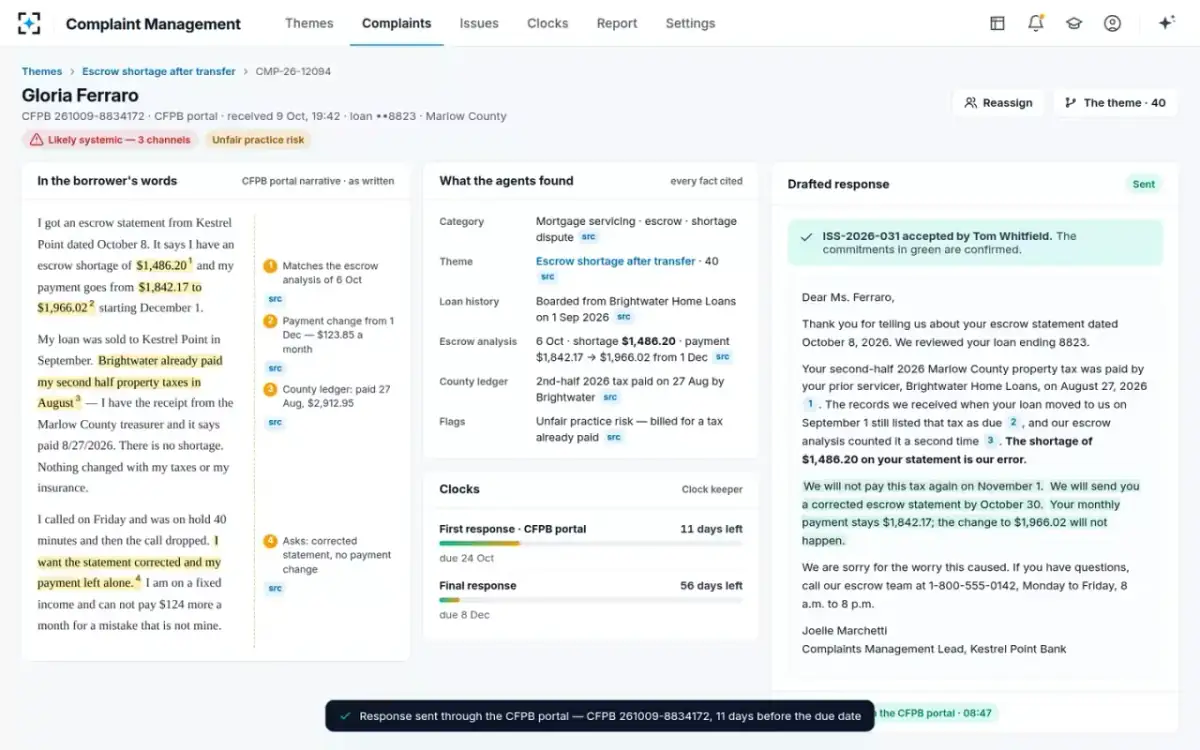
Task: Click the ISS-2026-031 accepted checkmark icon
Action: tap(806, 237)
